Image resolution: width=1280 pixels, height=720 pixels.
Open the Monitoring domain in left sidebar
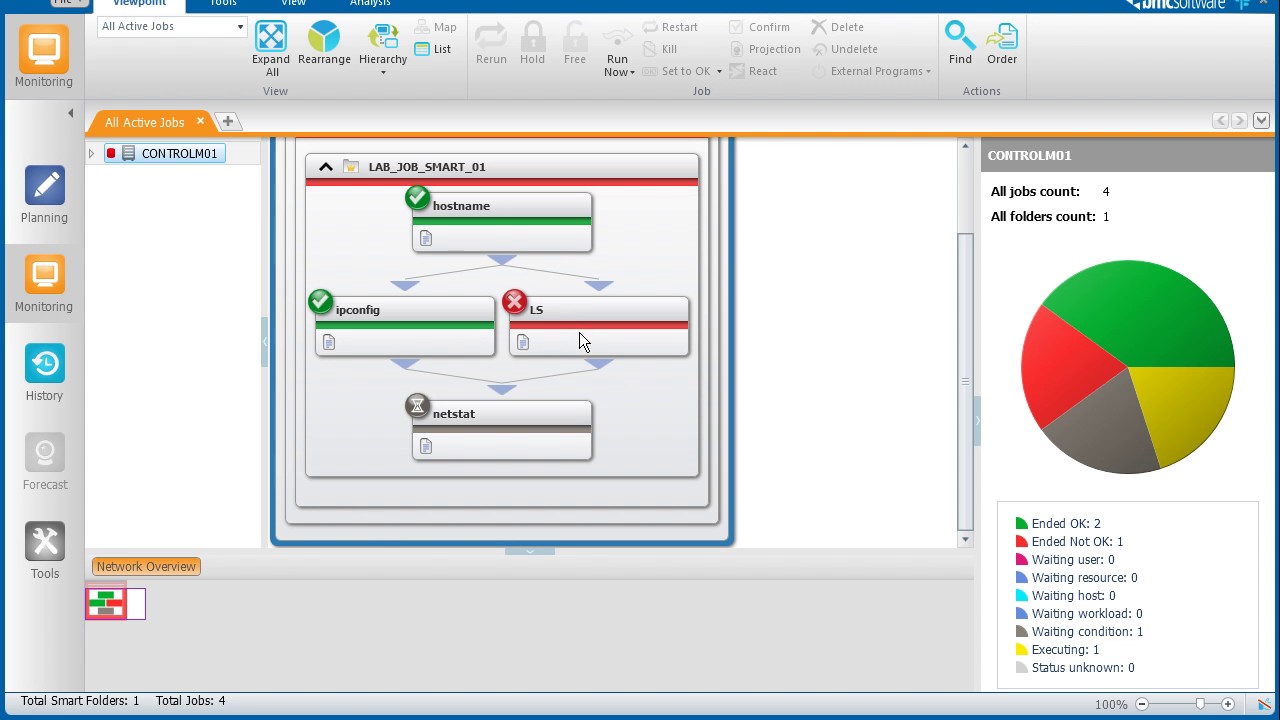click(44, 284)
